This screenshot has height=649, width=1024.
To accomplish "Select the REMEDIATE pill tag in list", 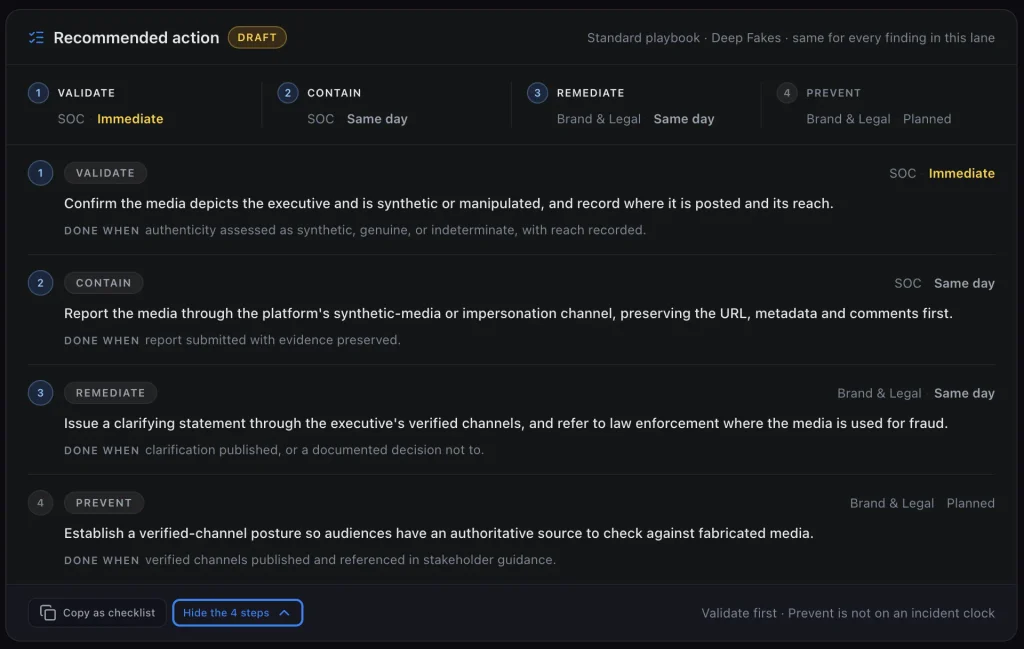I will tap(110, 392).
